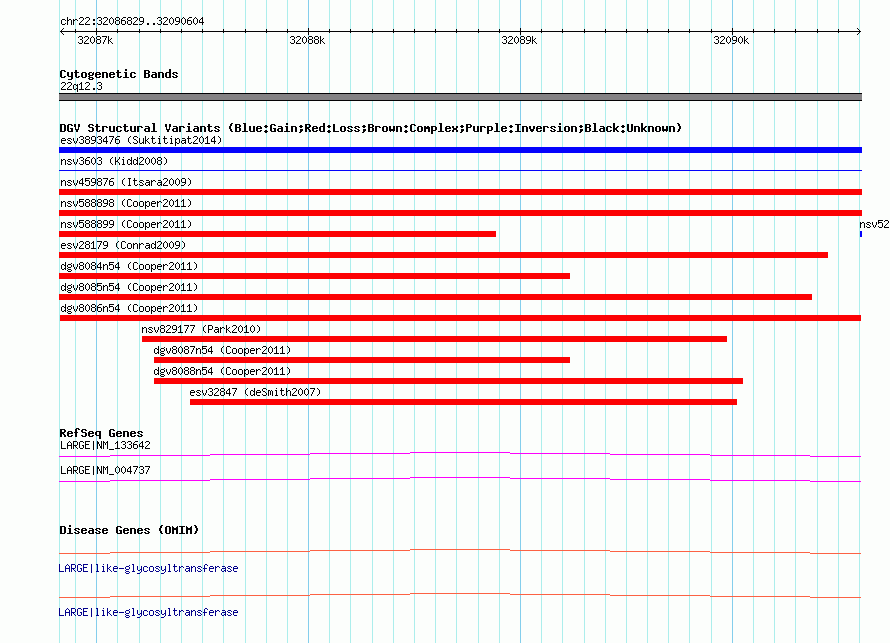Screen dimensions: 890x643
Task: Click the red dgv8087n54 variant bar
Action: tap(362, 360)
